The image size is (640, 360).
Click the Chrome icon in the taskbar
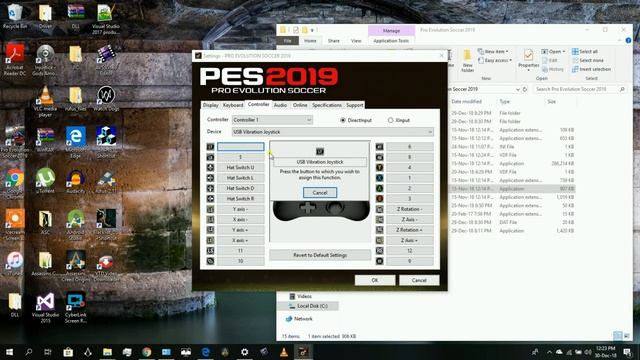(x=147, y=352)
